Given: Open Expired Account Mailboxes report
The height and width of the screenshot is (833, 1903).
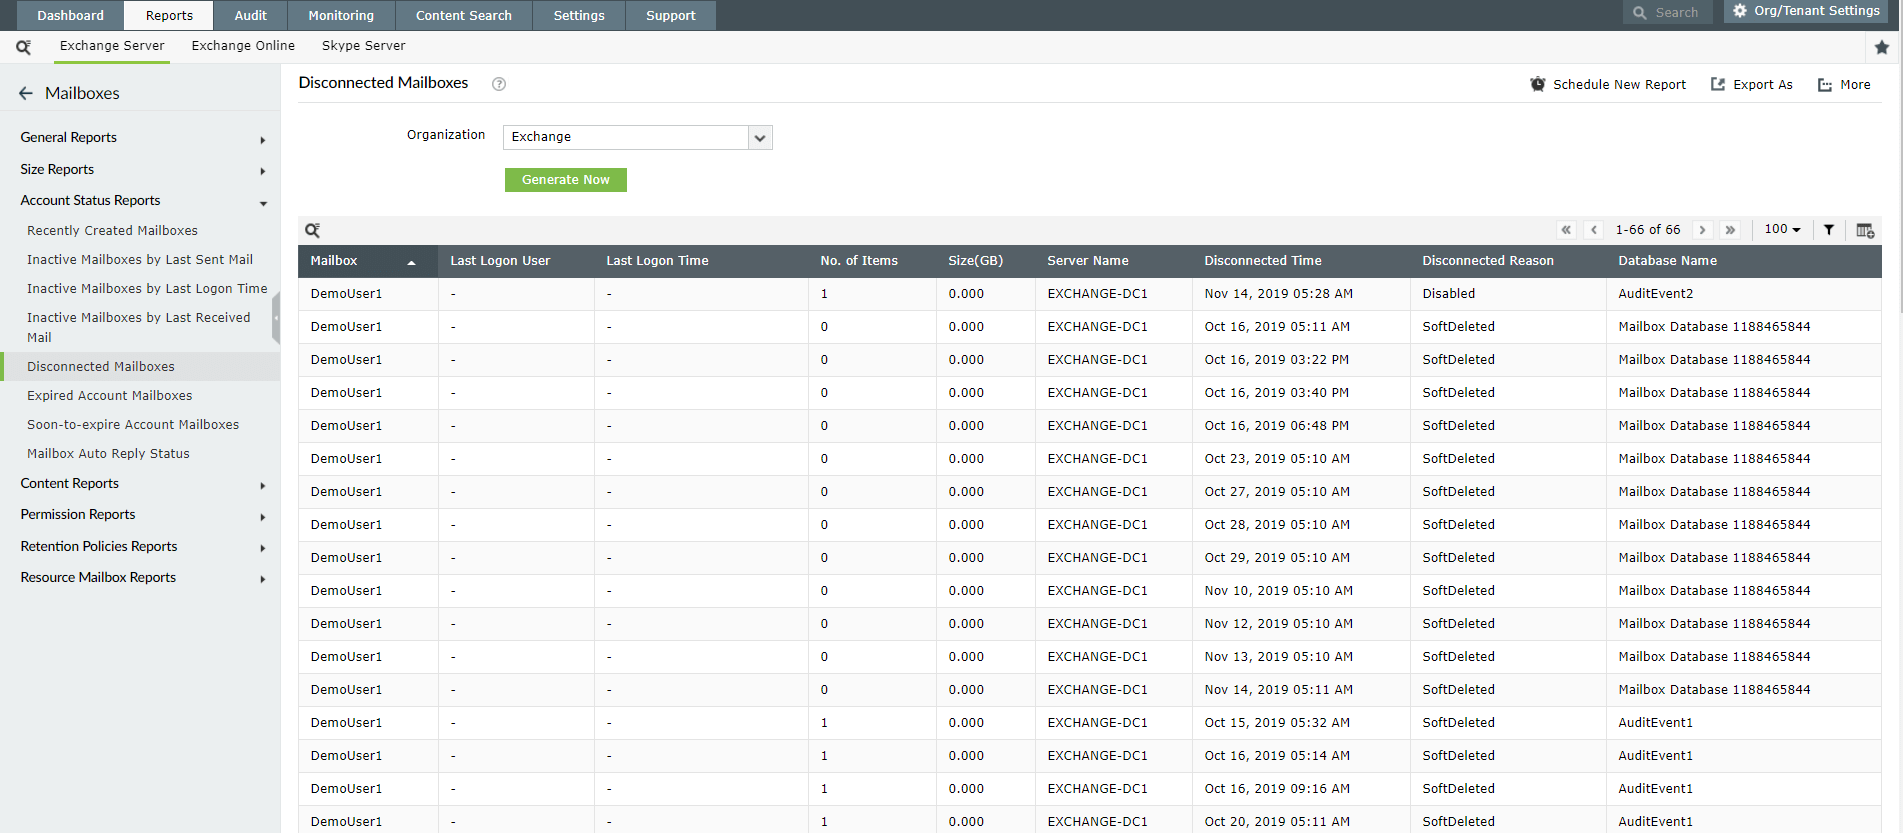Looking at the screenshot, I should (x=110, y=396).
